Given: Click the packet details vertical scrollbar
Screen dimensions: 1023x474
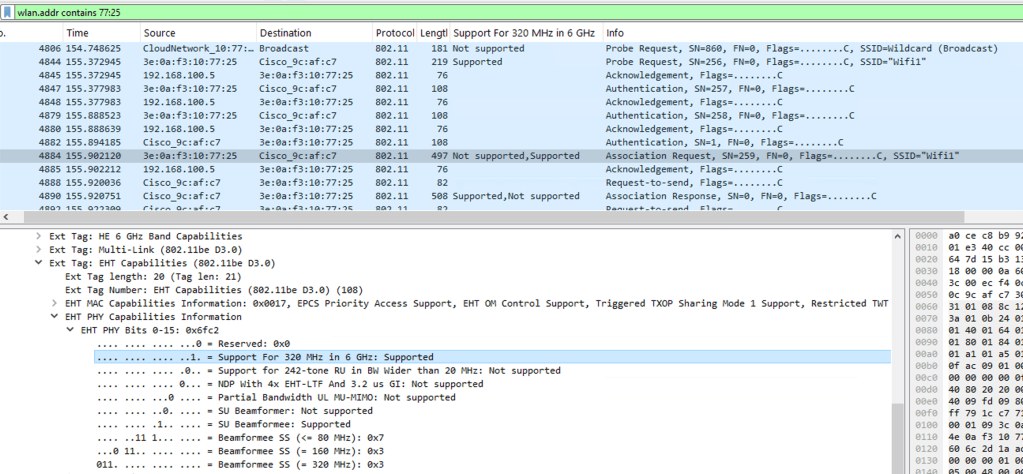Looking at the screenshot, I should point(897,350).
